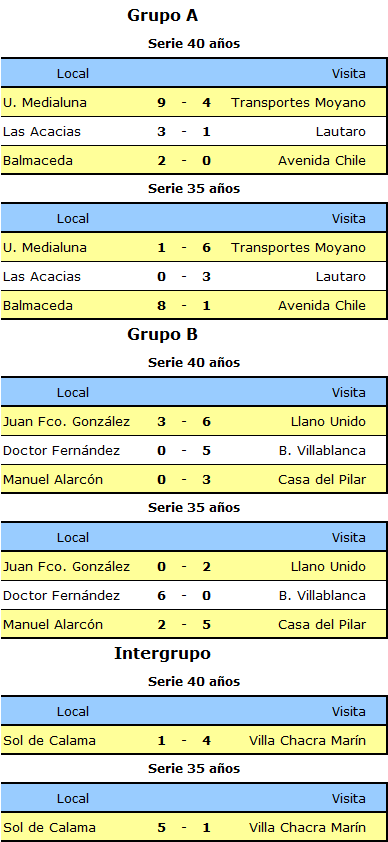This screenshot has height=842, width=388.
Task: Select the Las Acacias 3 - 1 Lautaro row
Action: tap(194, 132)
